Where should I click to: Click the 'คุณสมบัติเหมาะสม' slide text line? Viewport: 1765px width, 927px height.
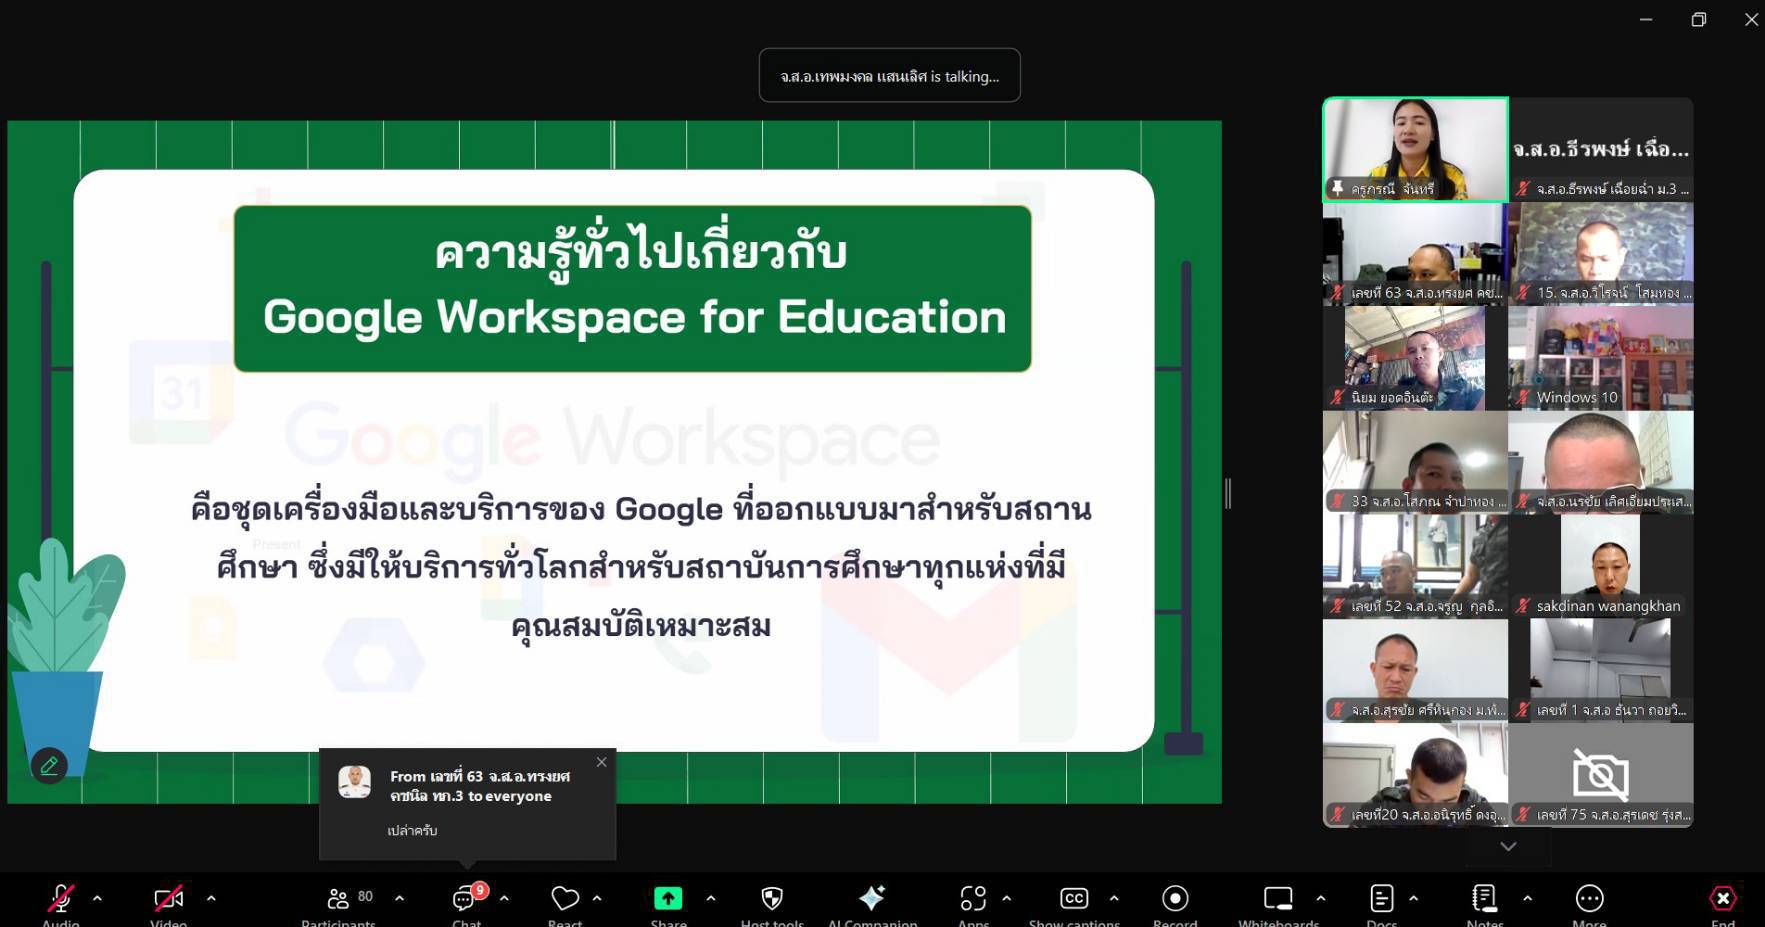click(641, 627)
